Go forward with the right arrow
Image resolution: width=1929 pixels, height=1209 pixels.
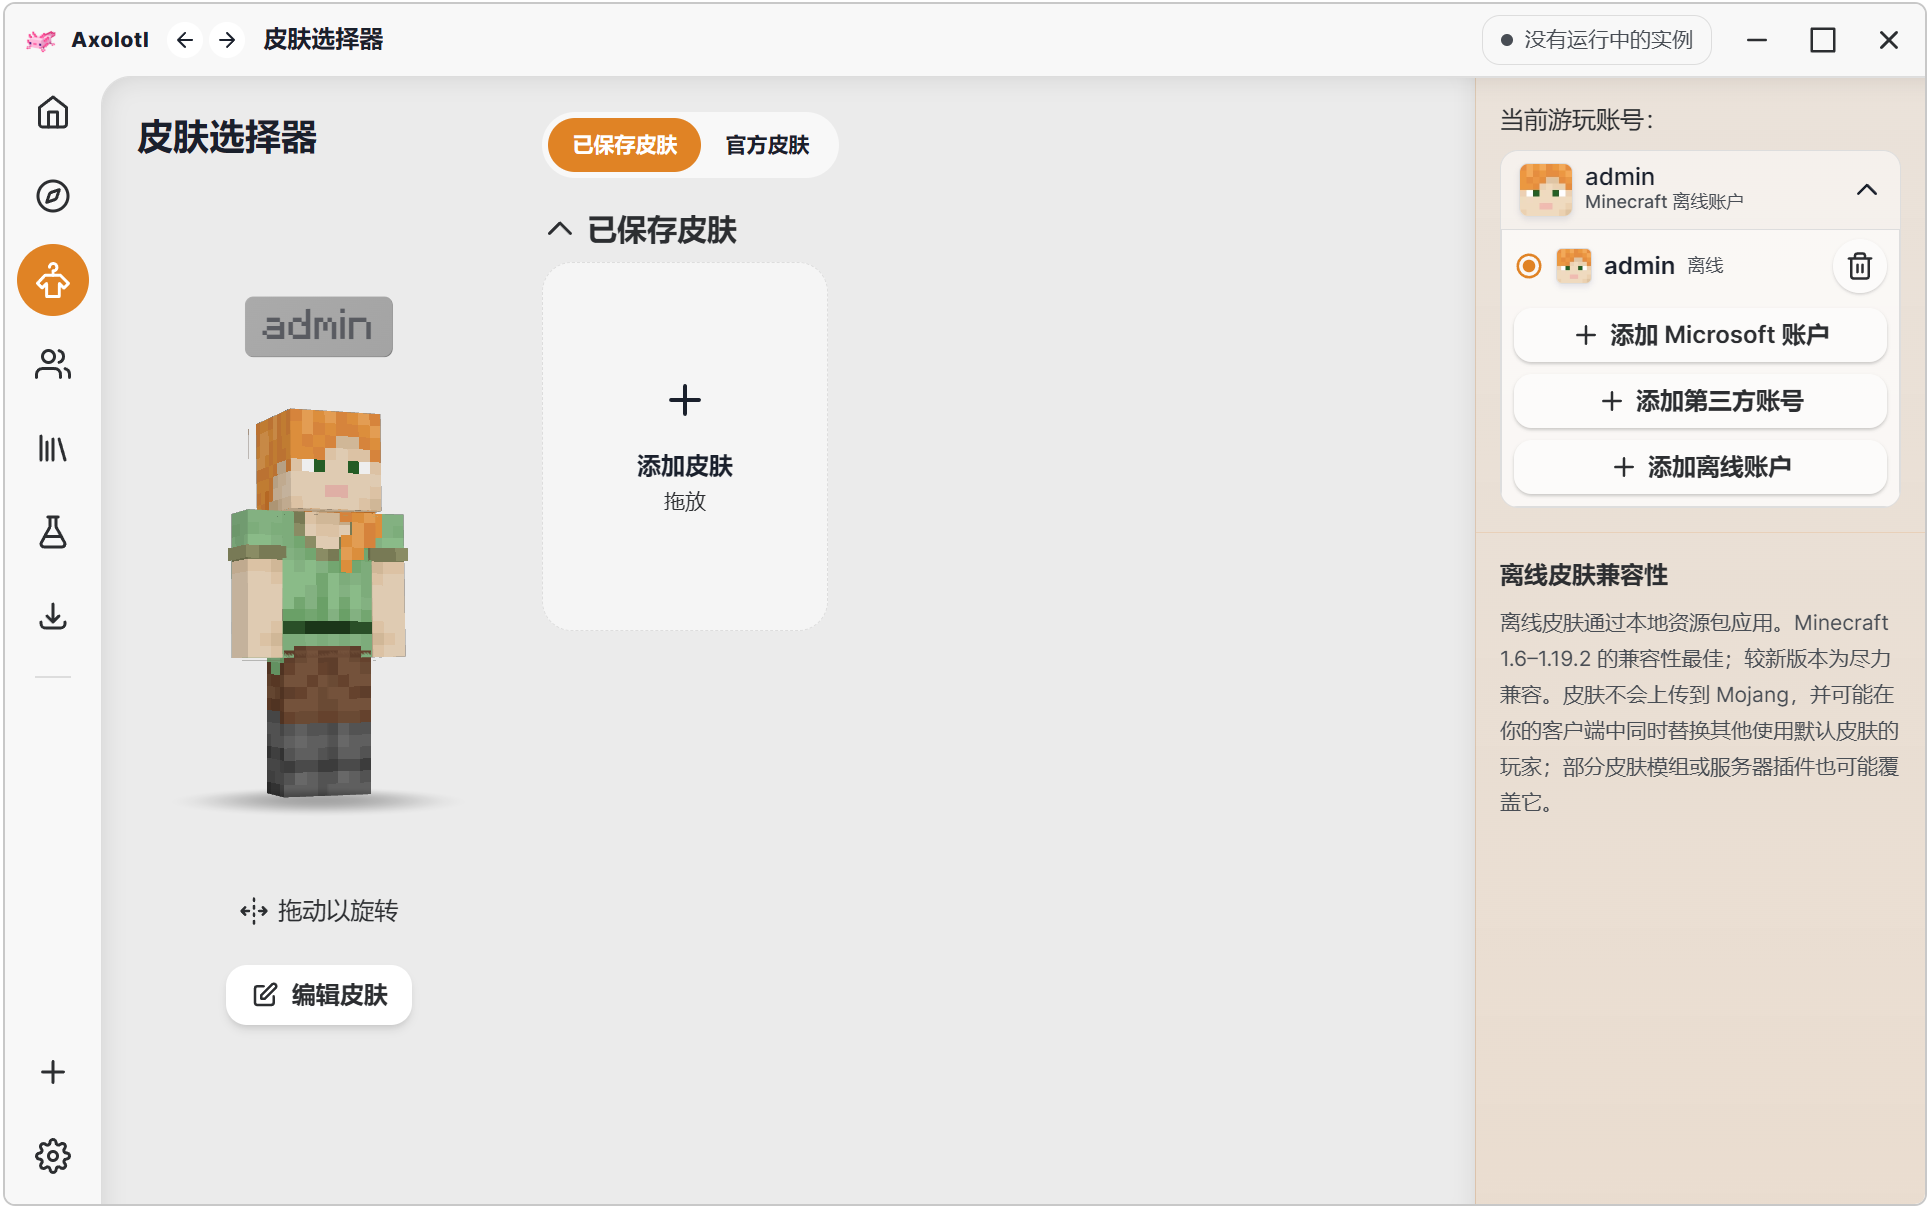pyautogui.click(x=227, y=40)
